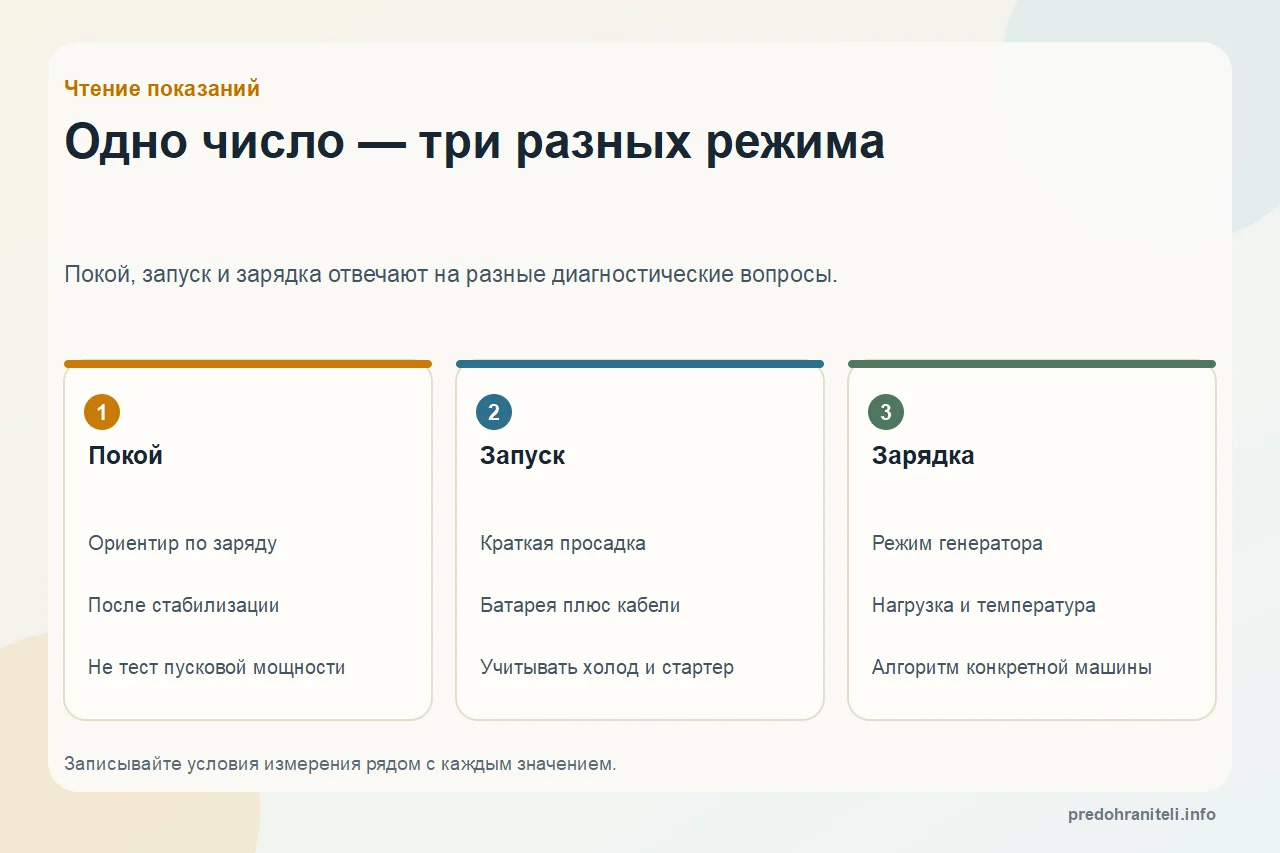The height and width of the screenshot is (853, 1280).
Task: Click the subtitle about Покой, запуск и зарядка
Action: 451,274
